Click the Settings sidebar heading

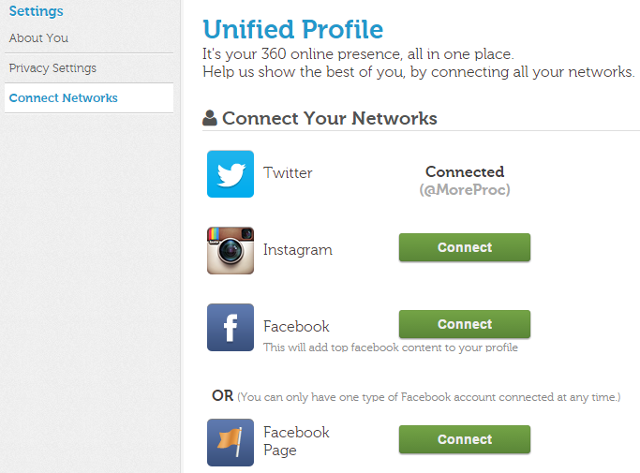[x=36, y=11]
